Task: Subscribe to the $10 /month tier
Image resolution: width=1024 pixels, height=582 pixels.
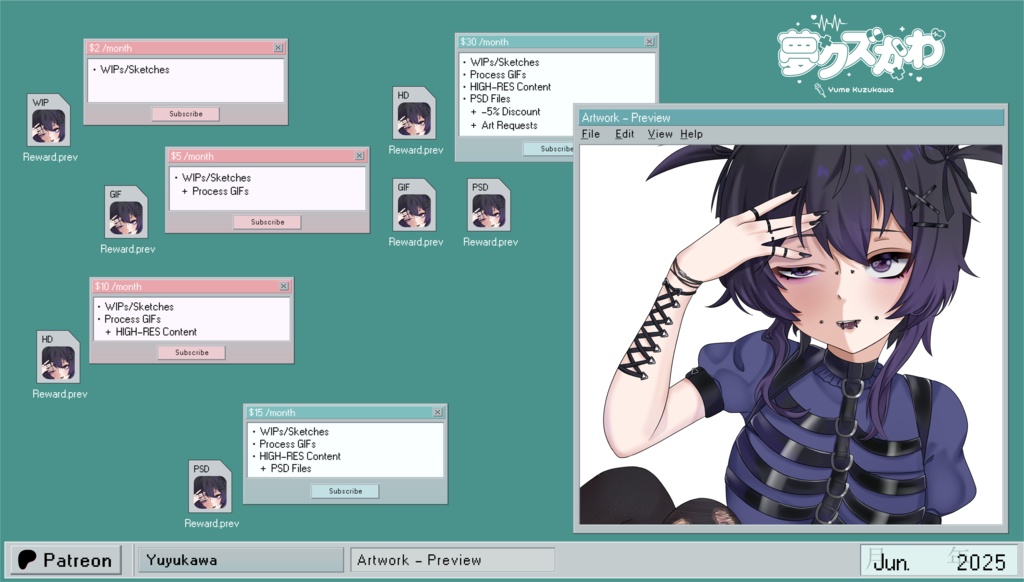Action: (x=191, y=352)
